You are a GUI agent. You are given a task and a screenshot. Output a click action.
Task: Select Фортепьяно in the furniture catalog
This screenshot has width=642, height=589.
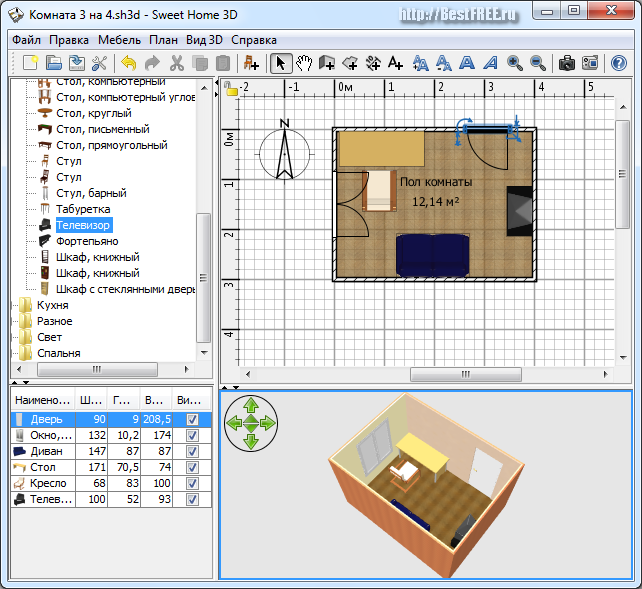(x=86, y=241)
